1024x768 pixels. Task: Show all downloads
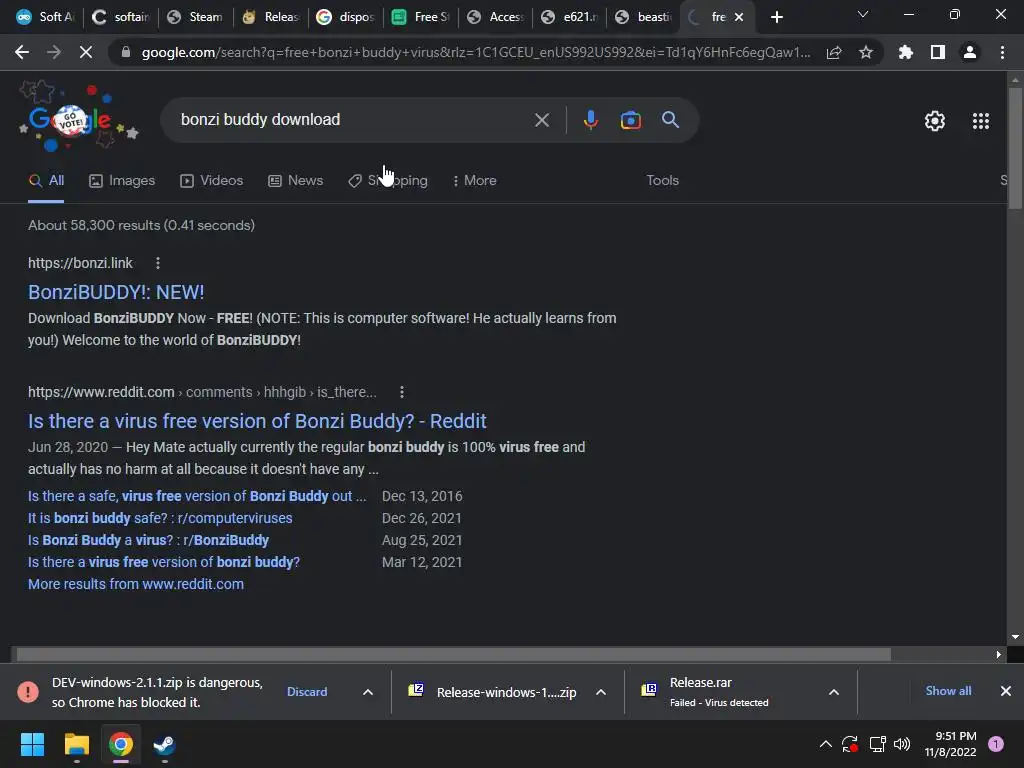click(948, 691)
